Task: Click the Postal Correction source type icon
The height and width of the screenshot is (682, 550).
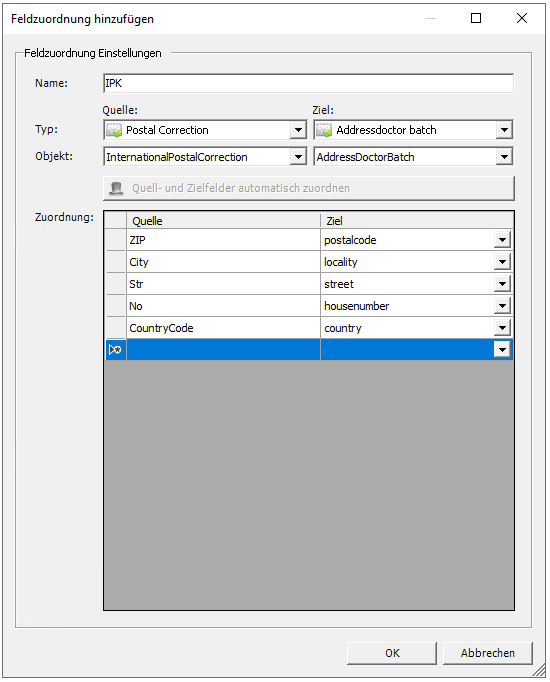Action: pyautogui.click(x=114, y=130)
